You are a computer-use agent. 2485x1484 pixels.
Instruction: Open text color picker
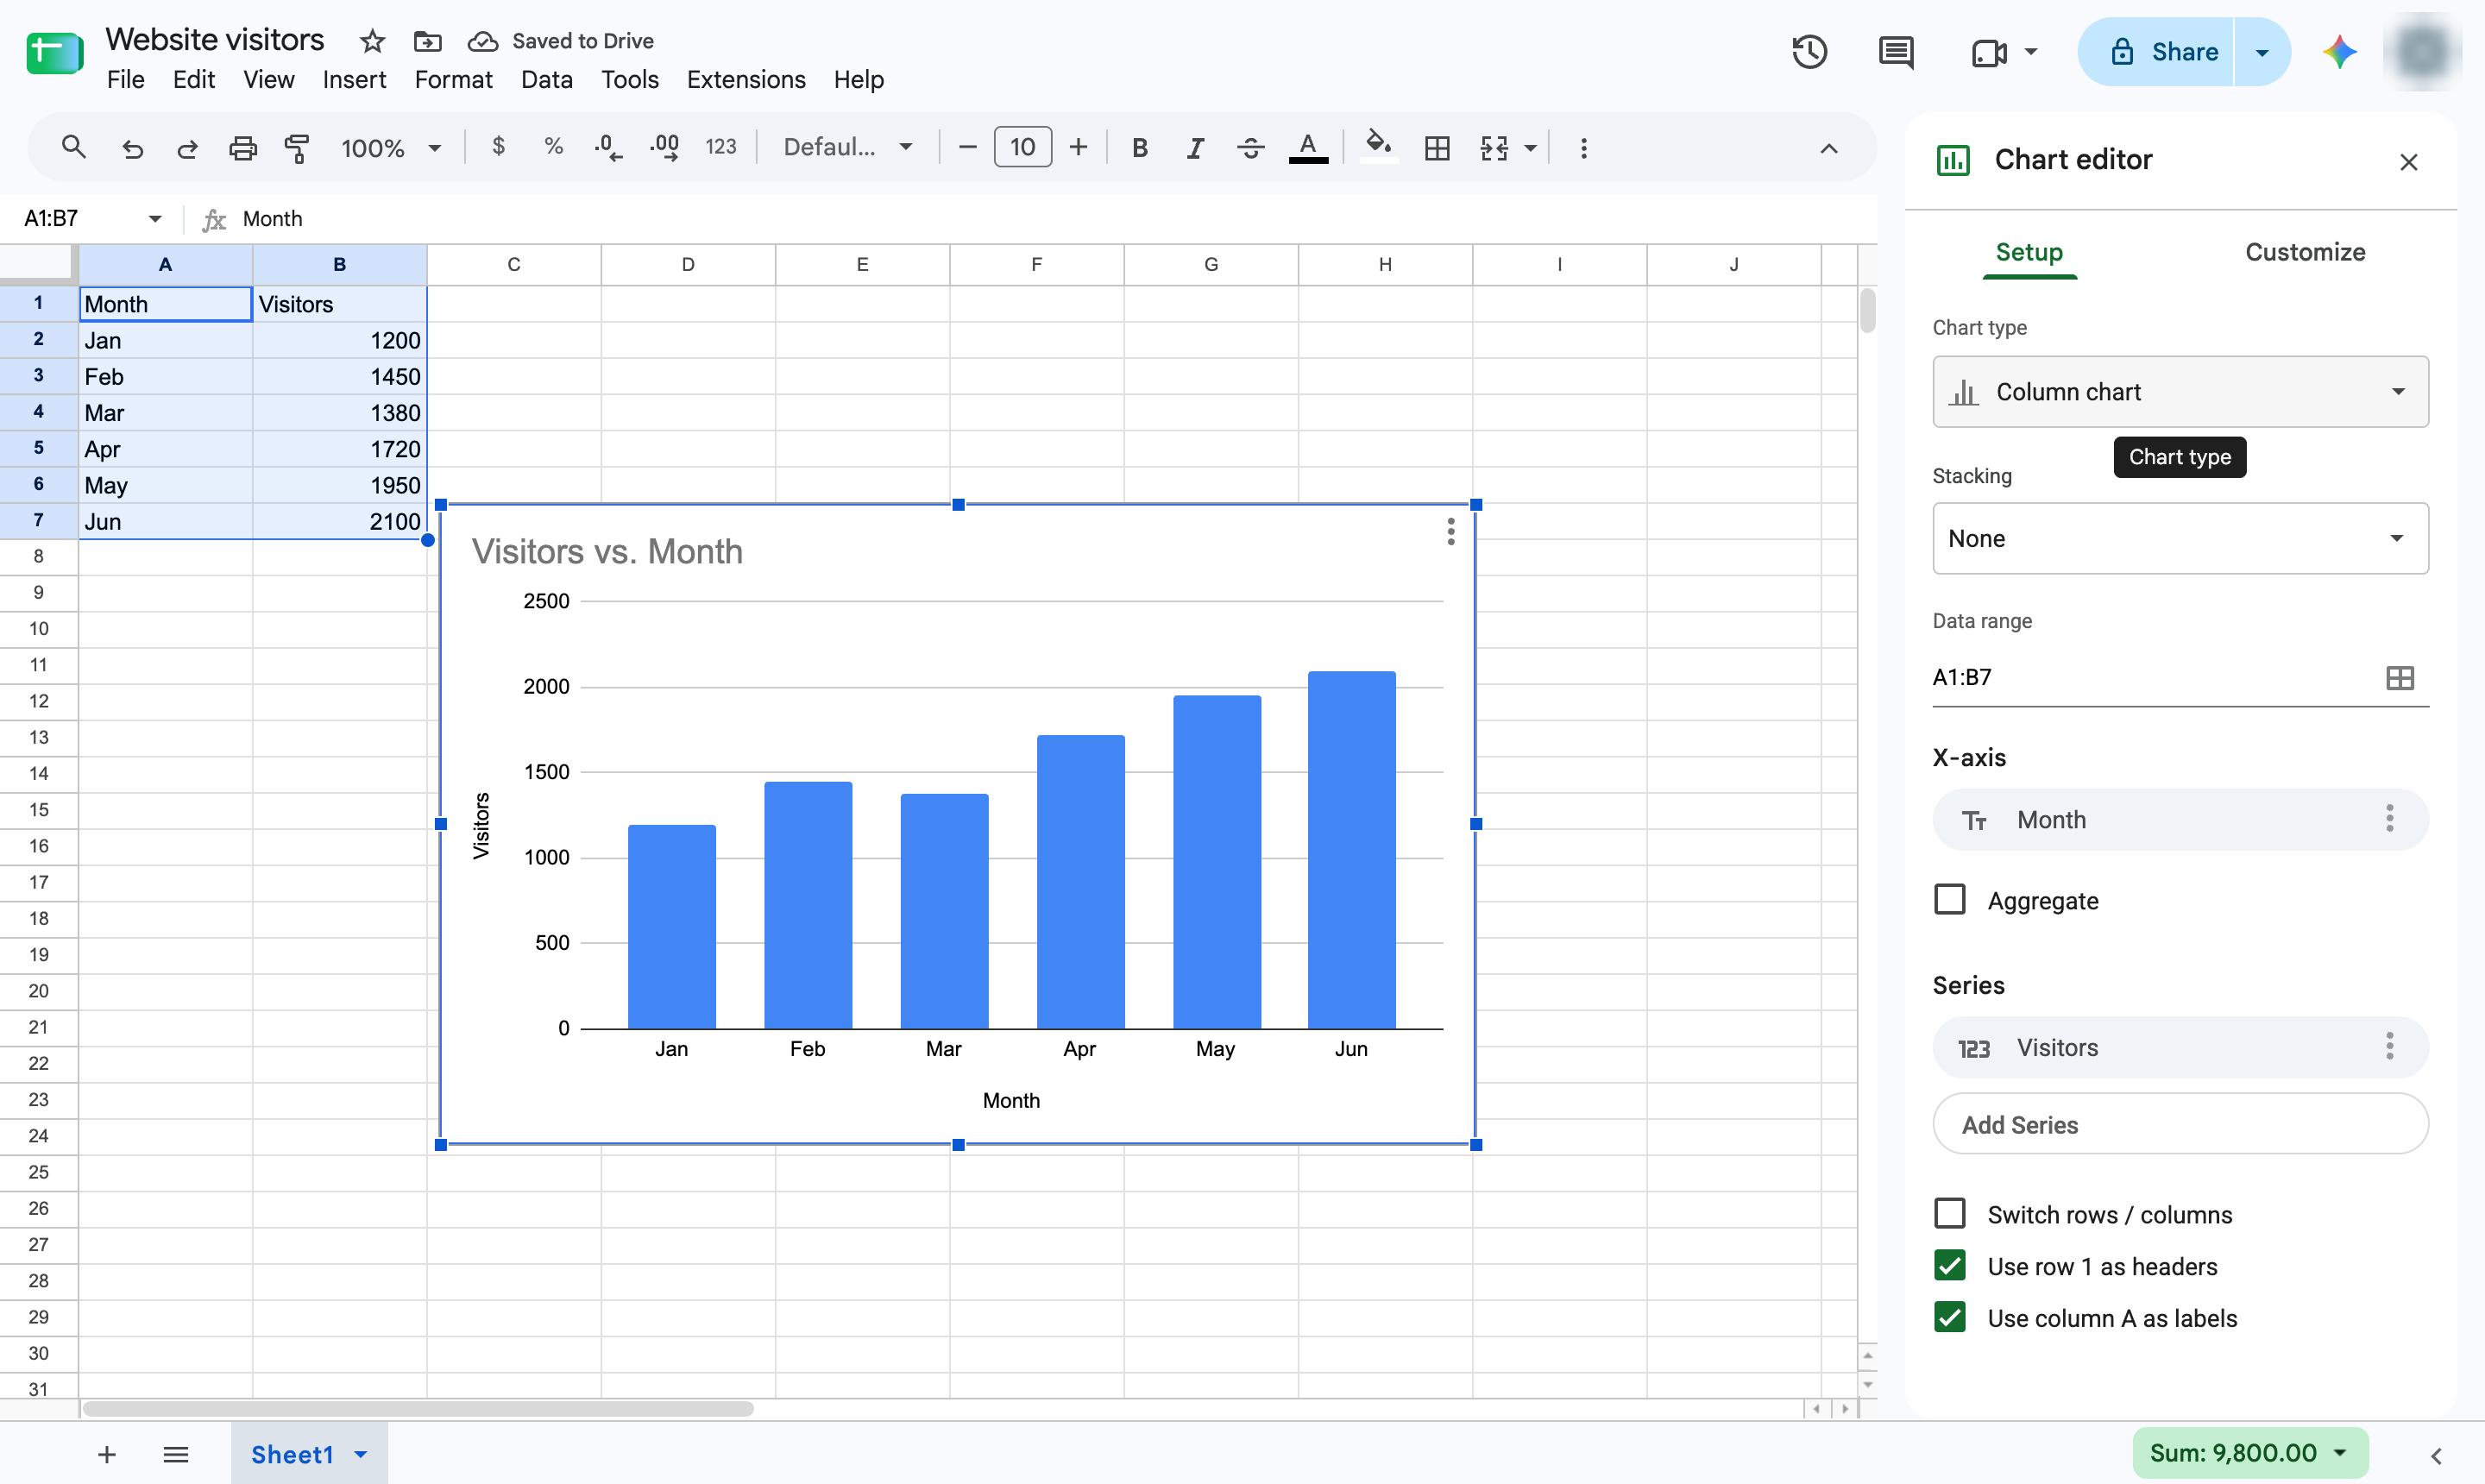point(1308,148)
